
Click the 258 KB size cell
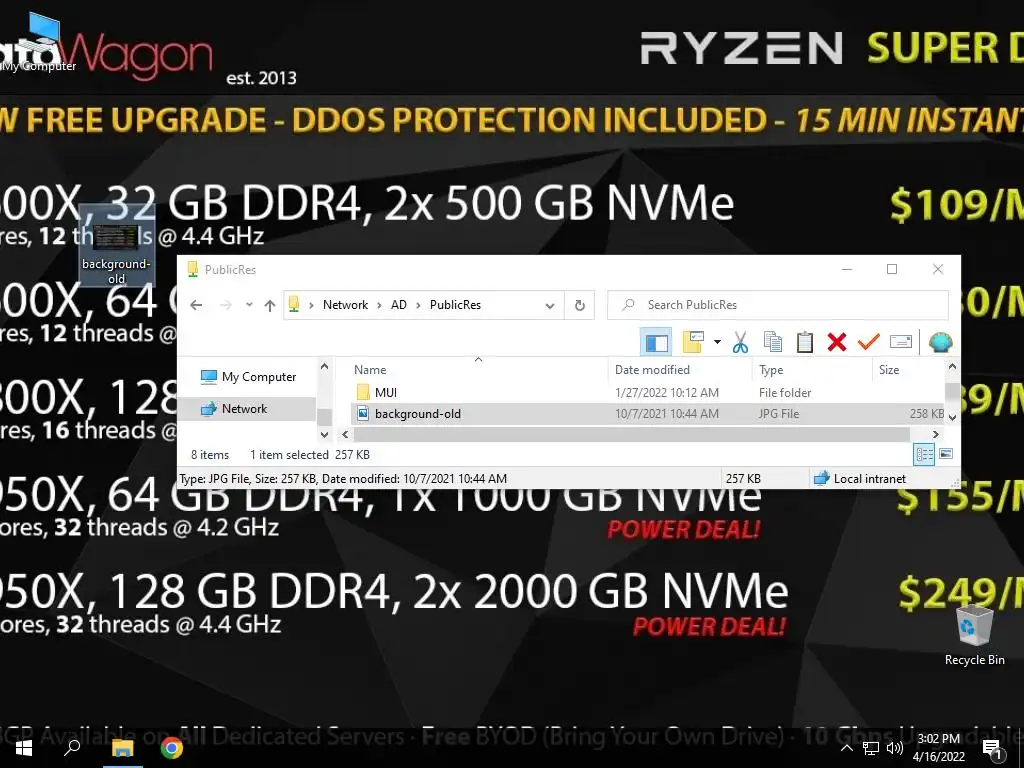[927, 414]
